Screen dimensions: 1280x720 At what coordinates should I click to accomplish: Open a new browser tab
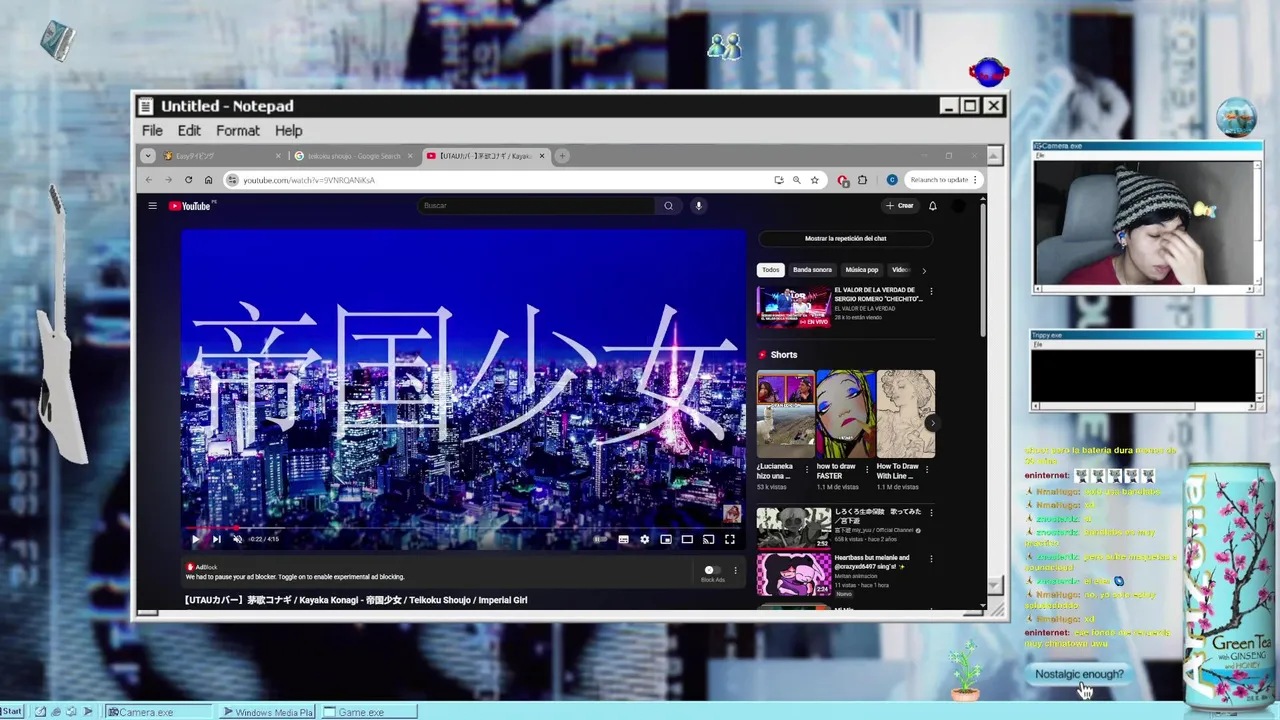tap(562, 156)
